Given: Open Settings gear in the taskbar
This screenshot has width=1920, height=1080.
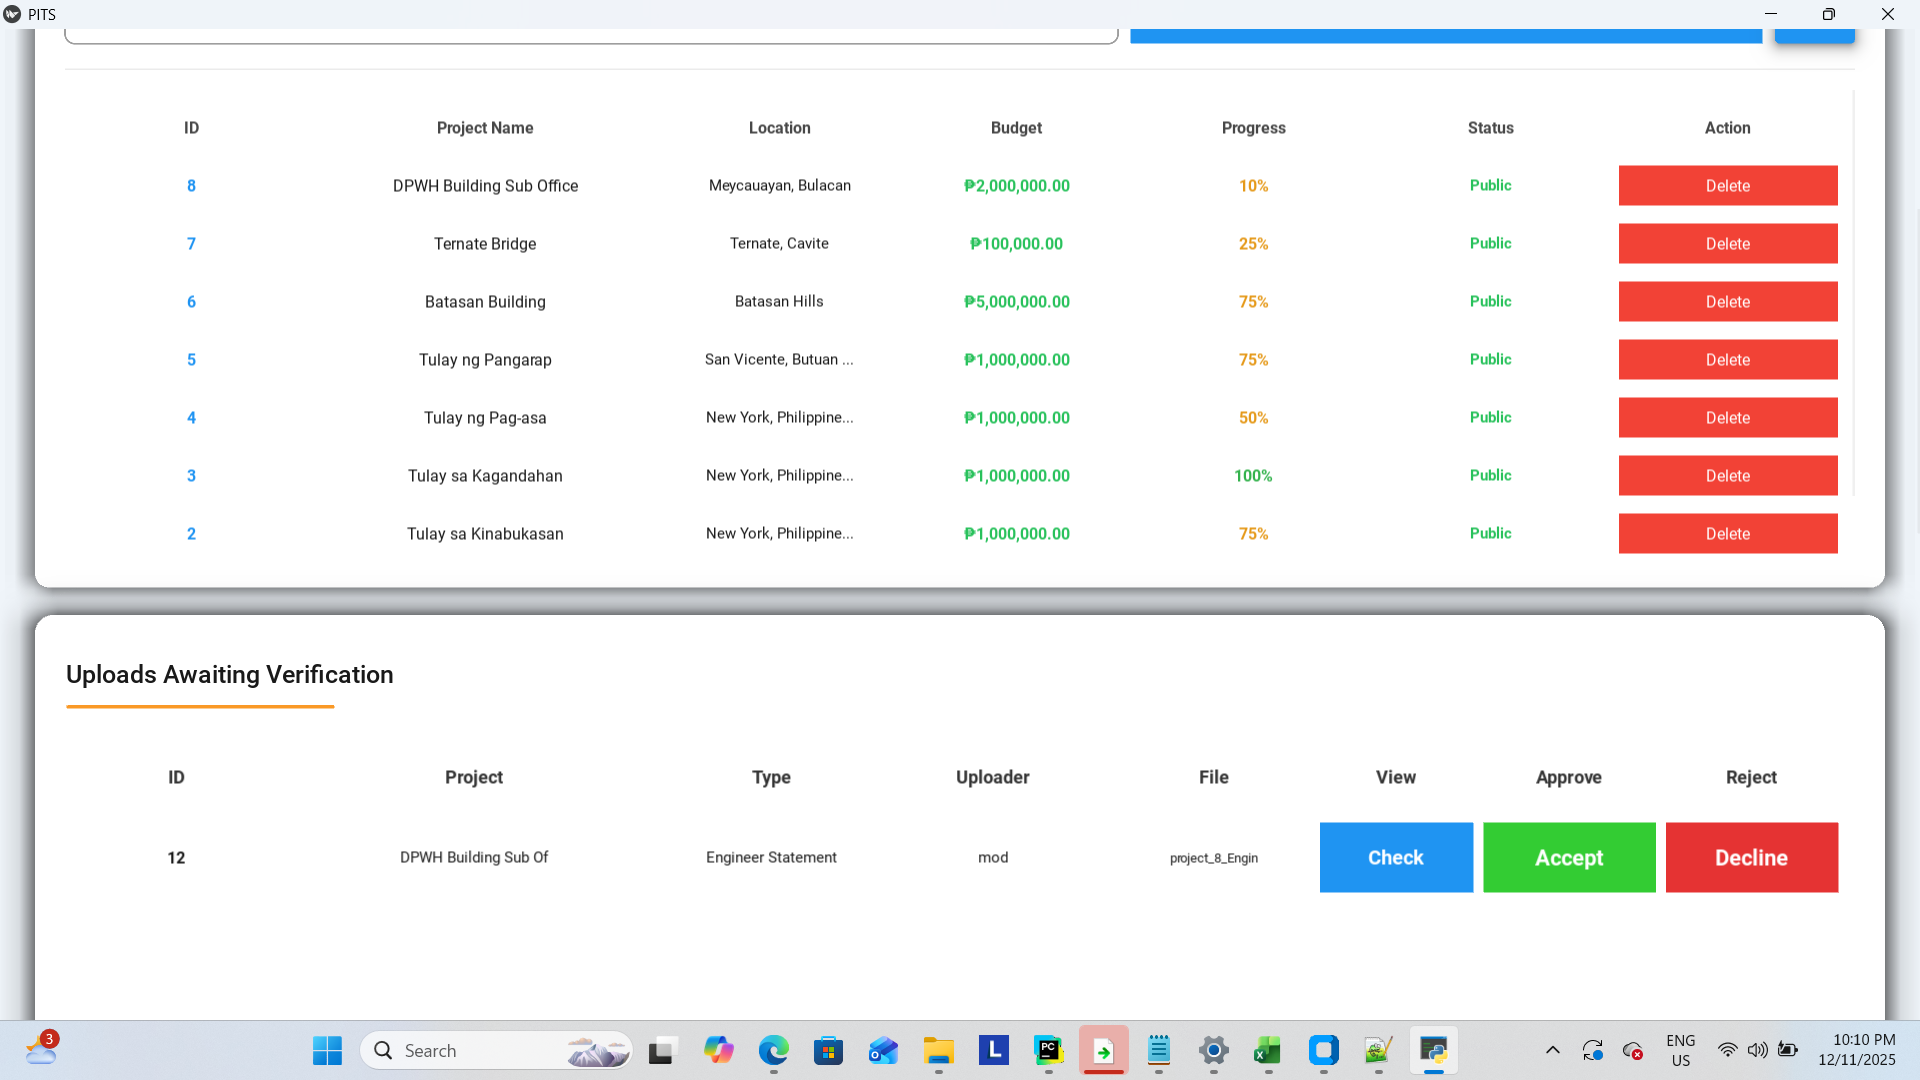Looking at the screenshot, I should [x=1214, y=1051].
